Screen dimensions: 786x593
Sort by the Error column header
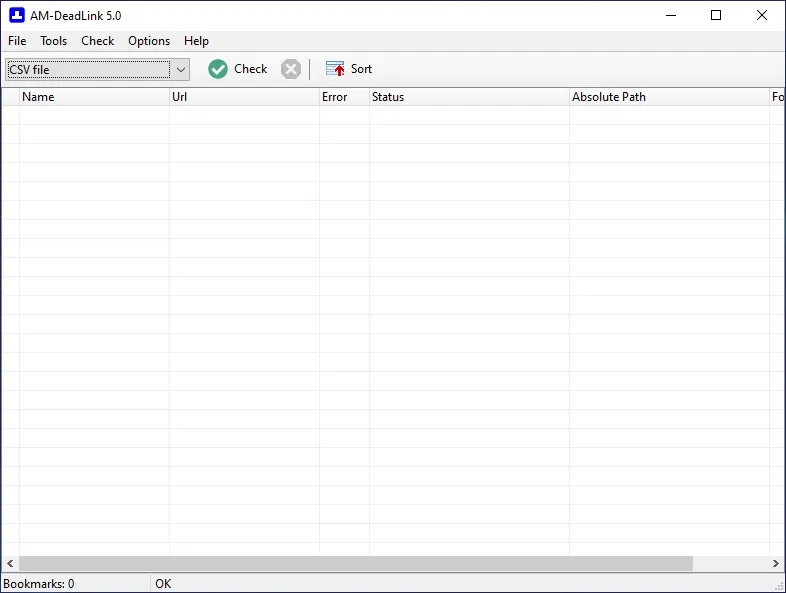click(x=344, y=97)
